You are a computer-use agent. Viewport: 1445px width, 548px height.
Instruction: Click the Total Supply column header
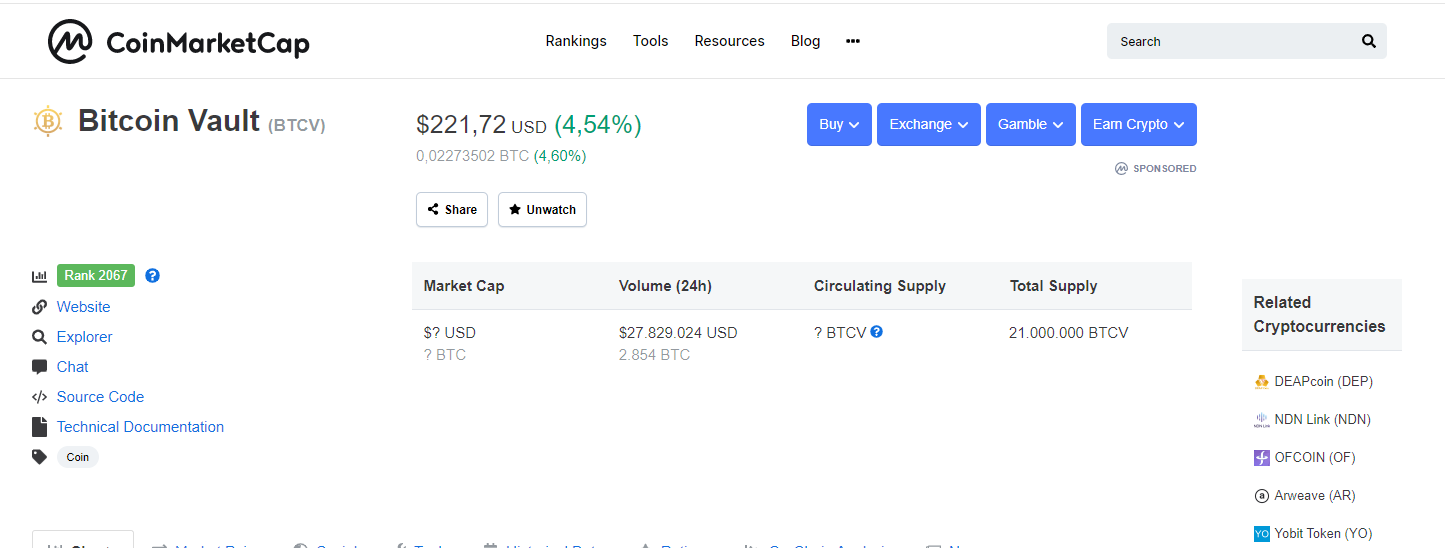point(1054,286)
